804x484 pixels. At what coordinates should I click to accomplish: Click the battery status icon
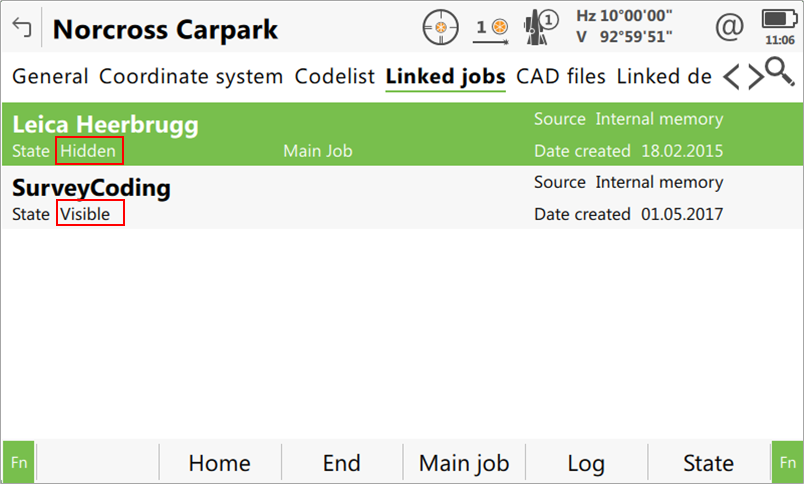pos(775,20)
